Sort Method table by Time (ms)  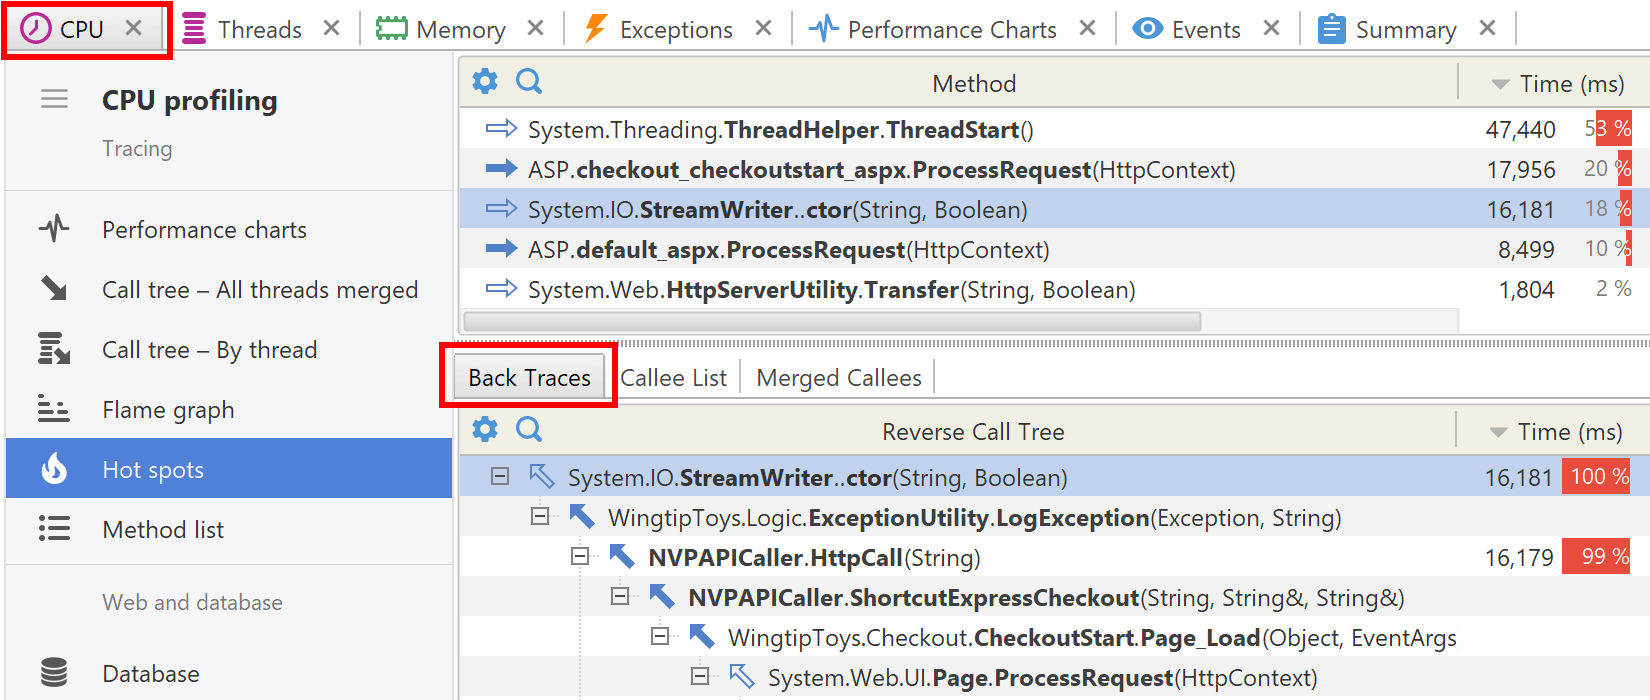pos(1556,84)
